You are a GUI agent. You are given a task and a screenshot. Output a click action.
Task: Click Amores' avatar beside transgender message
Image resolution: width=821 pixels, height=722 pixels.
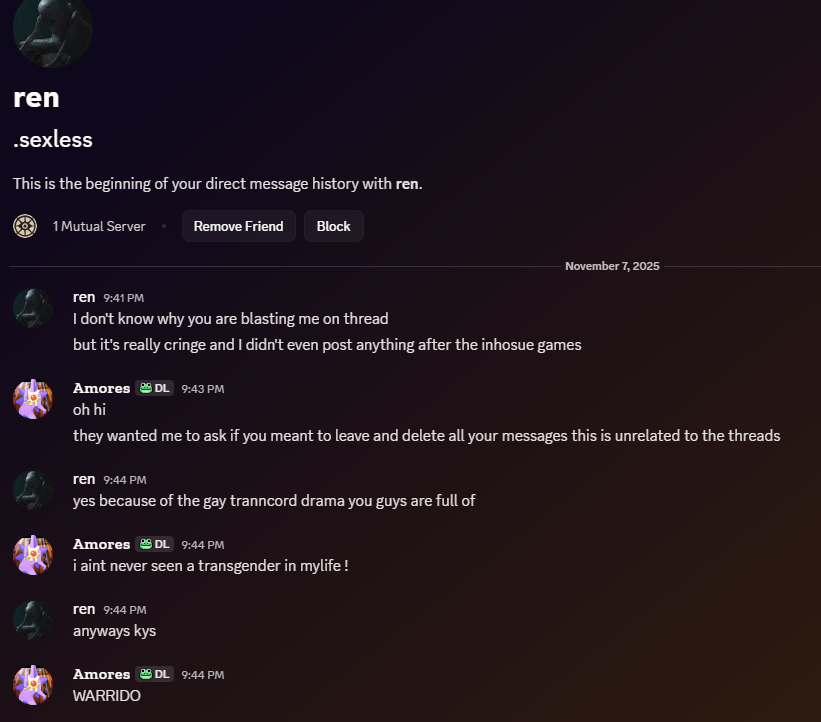pos(33,555)
